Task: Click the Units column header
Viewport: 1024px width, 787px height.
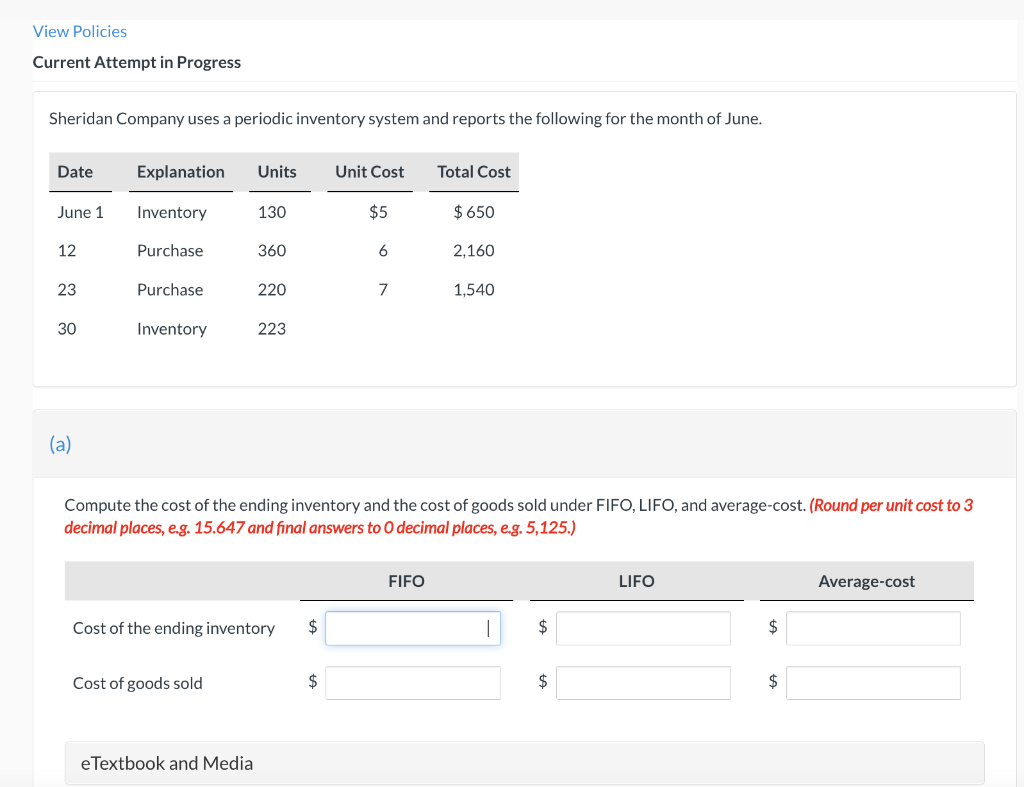Action: coord(277,172)
